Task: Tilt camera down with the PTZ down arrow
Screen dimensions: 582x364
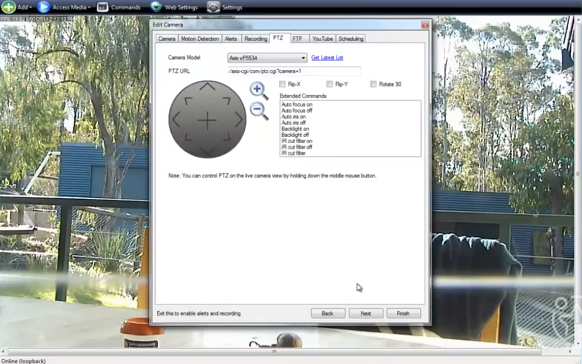Action: tap(207, 151)
